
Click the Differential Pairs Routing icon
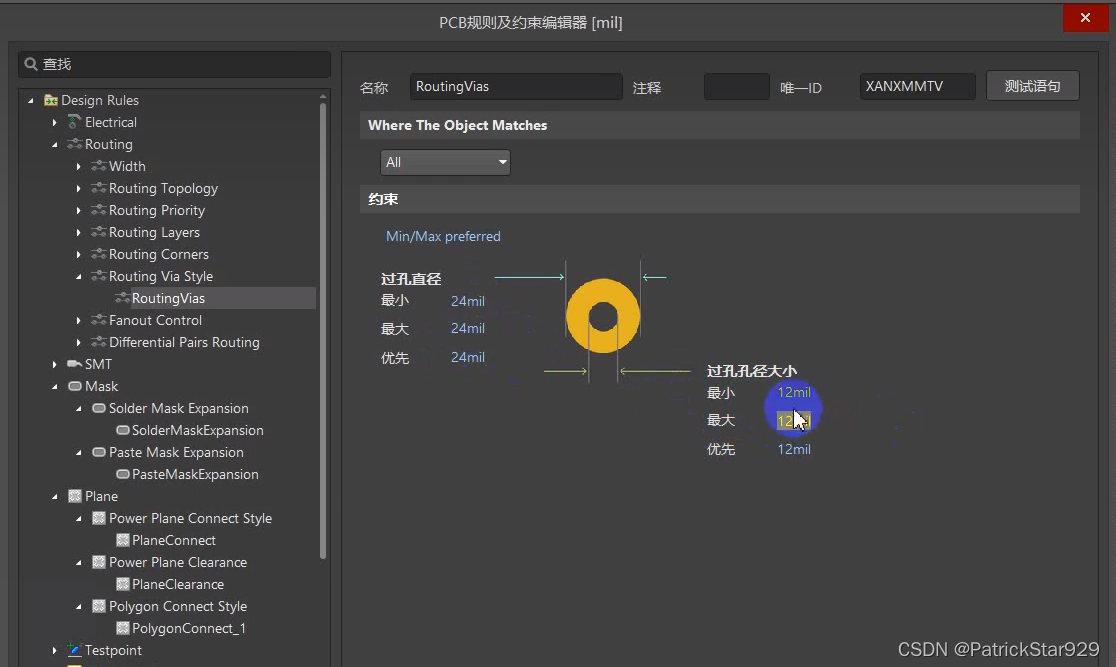point(98,342)
